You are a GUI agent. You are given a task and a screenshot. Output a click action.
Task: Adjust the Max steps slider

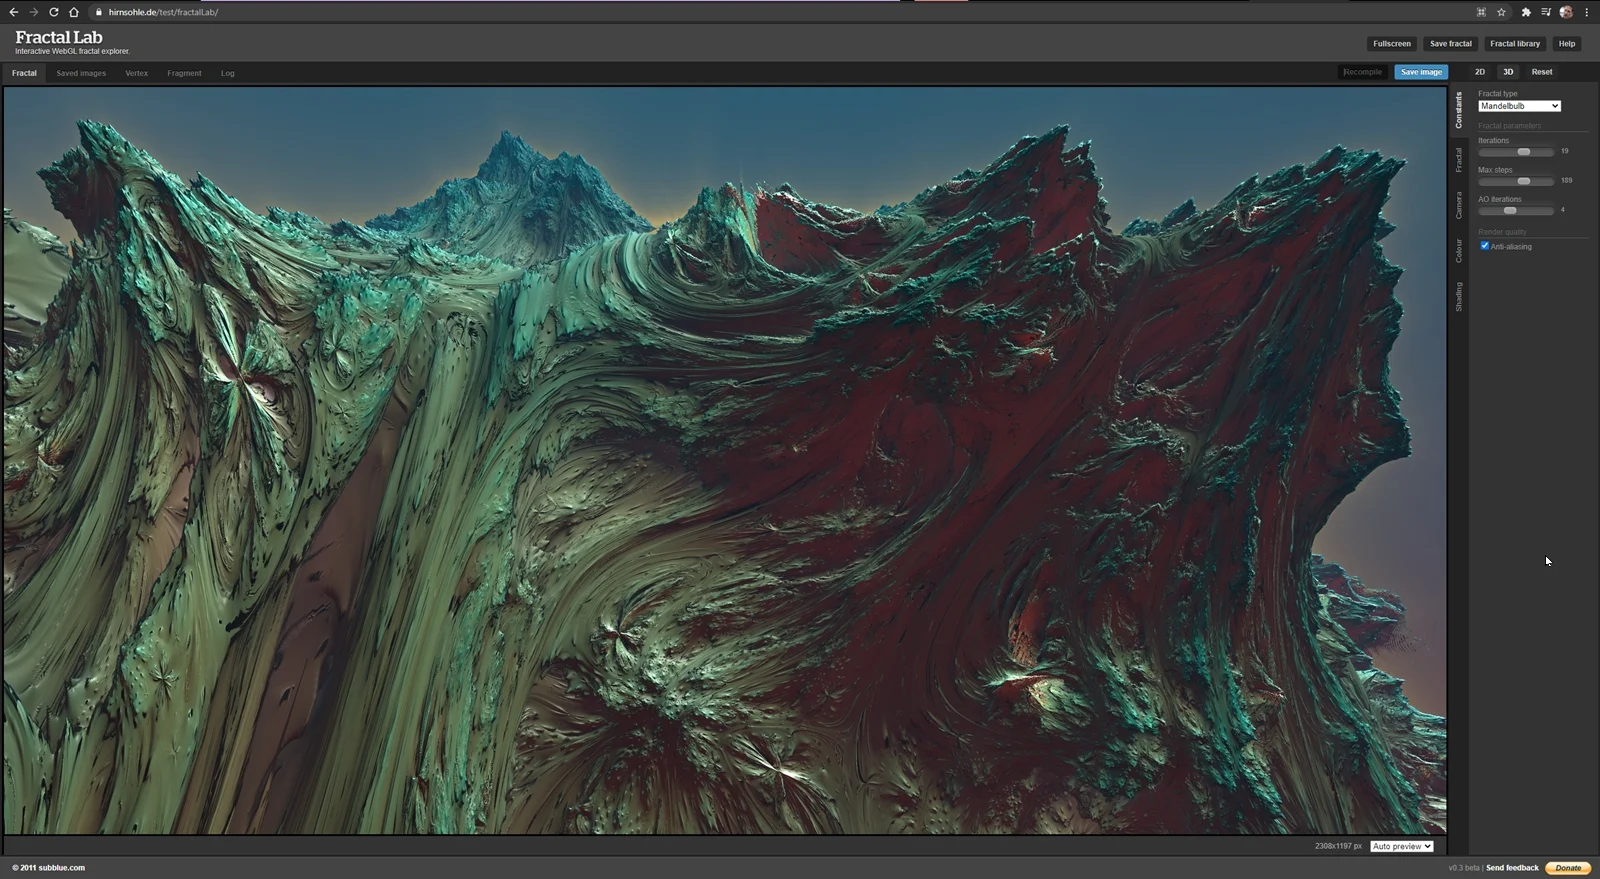1523,181
